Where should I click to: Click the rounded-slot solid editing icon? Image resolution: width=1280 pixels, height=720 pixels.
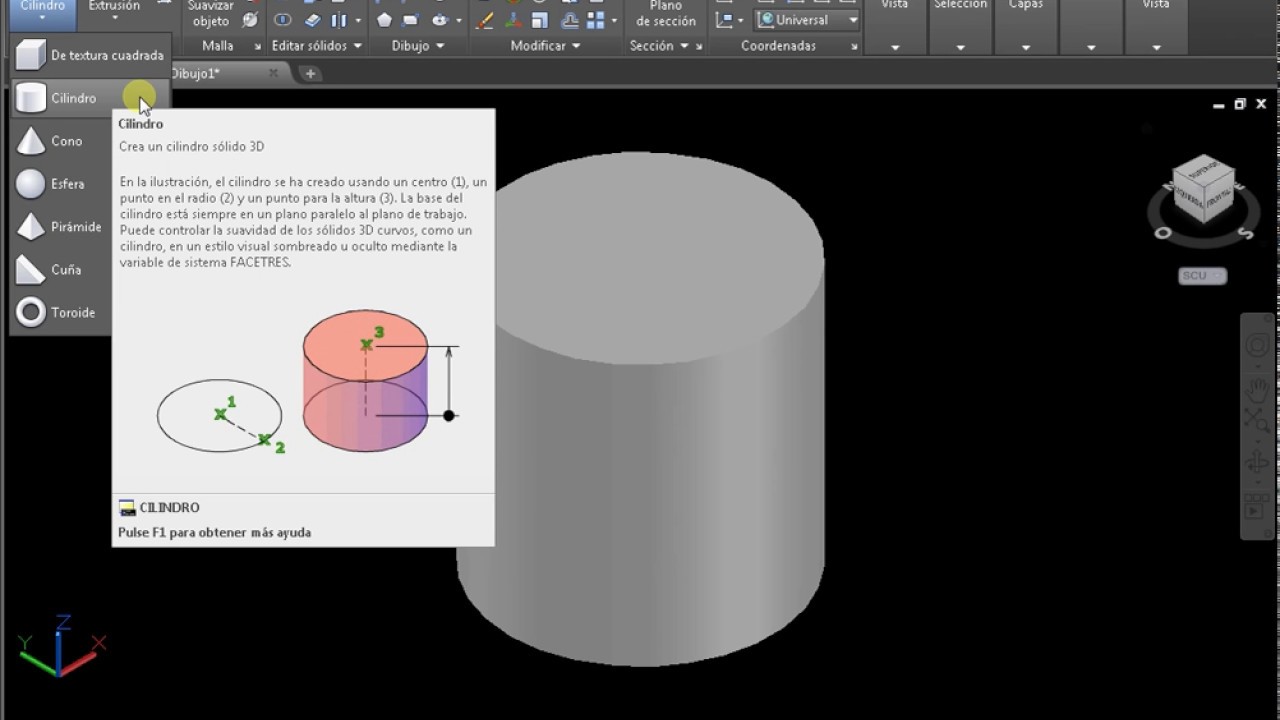click(x=283, y=20)
